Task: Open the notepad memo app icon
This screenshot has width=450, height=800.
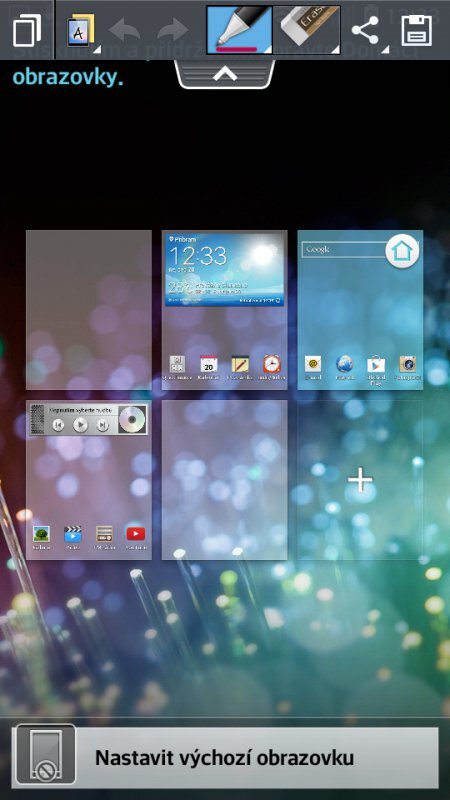Action: 240,364
